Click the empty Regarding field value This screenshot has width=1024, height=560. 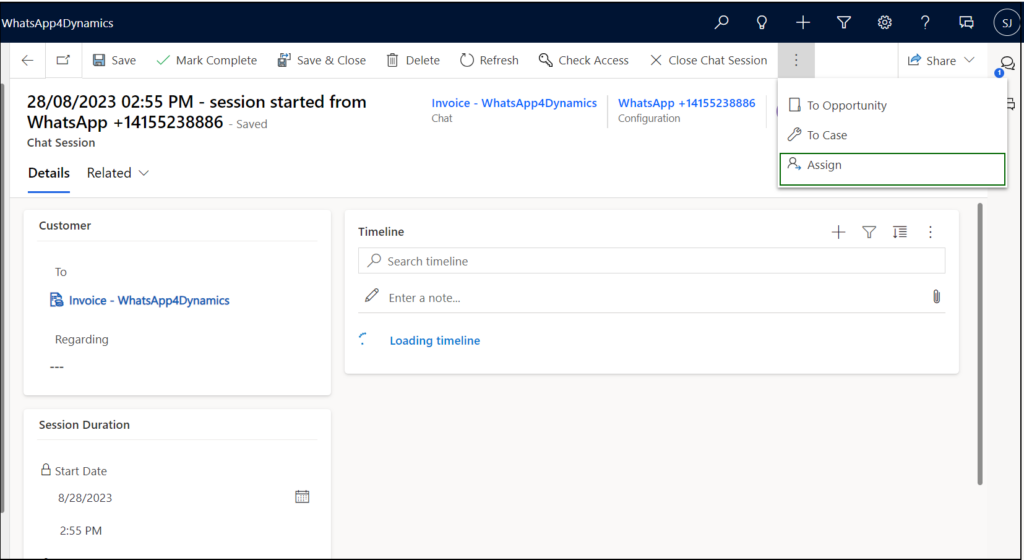(57, 367)
